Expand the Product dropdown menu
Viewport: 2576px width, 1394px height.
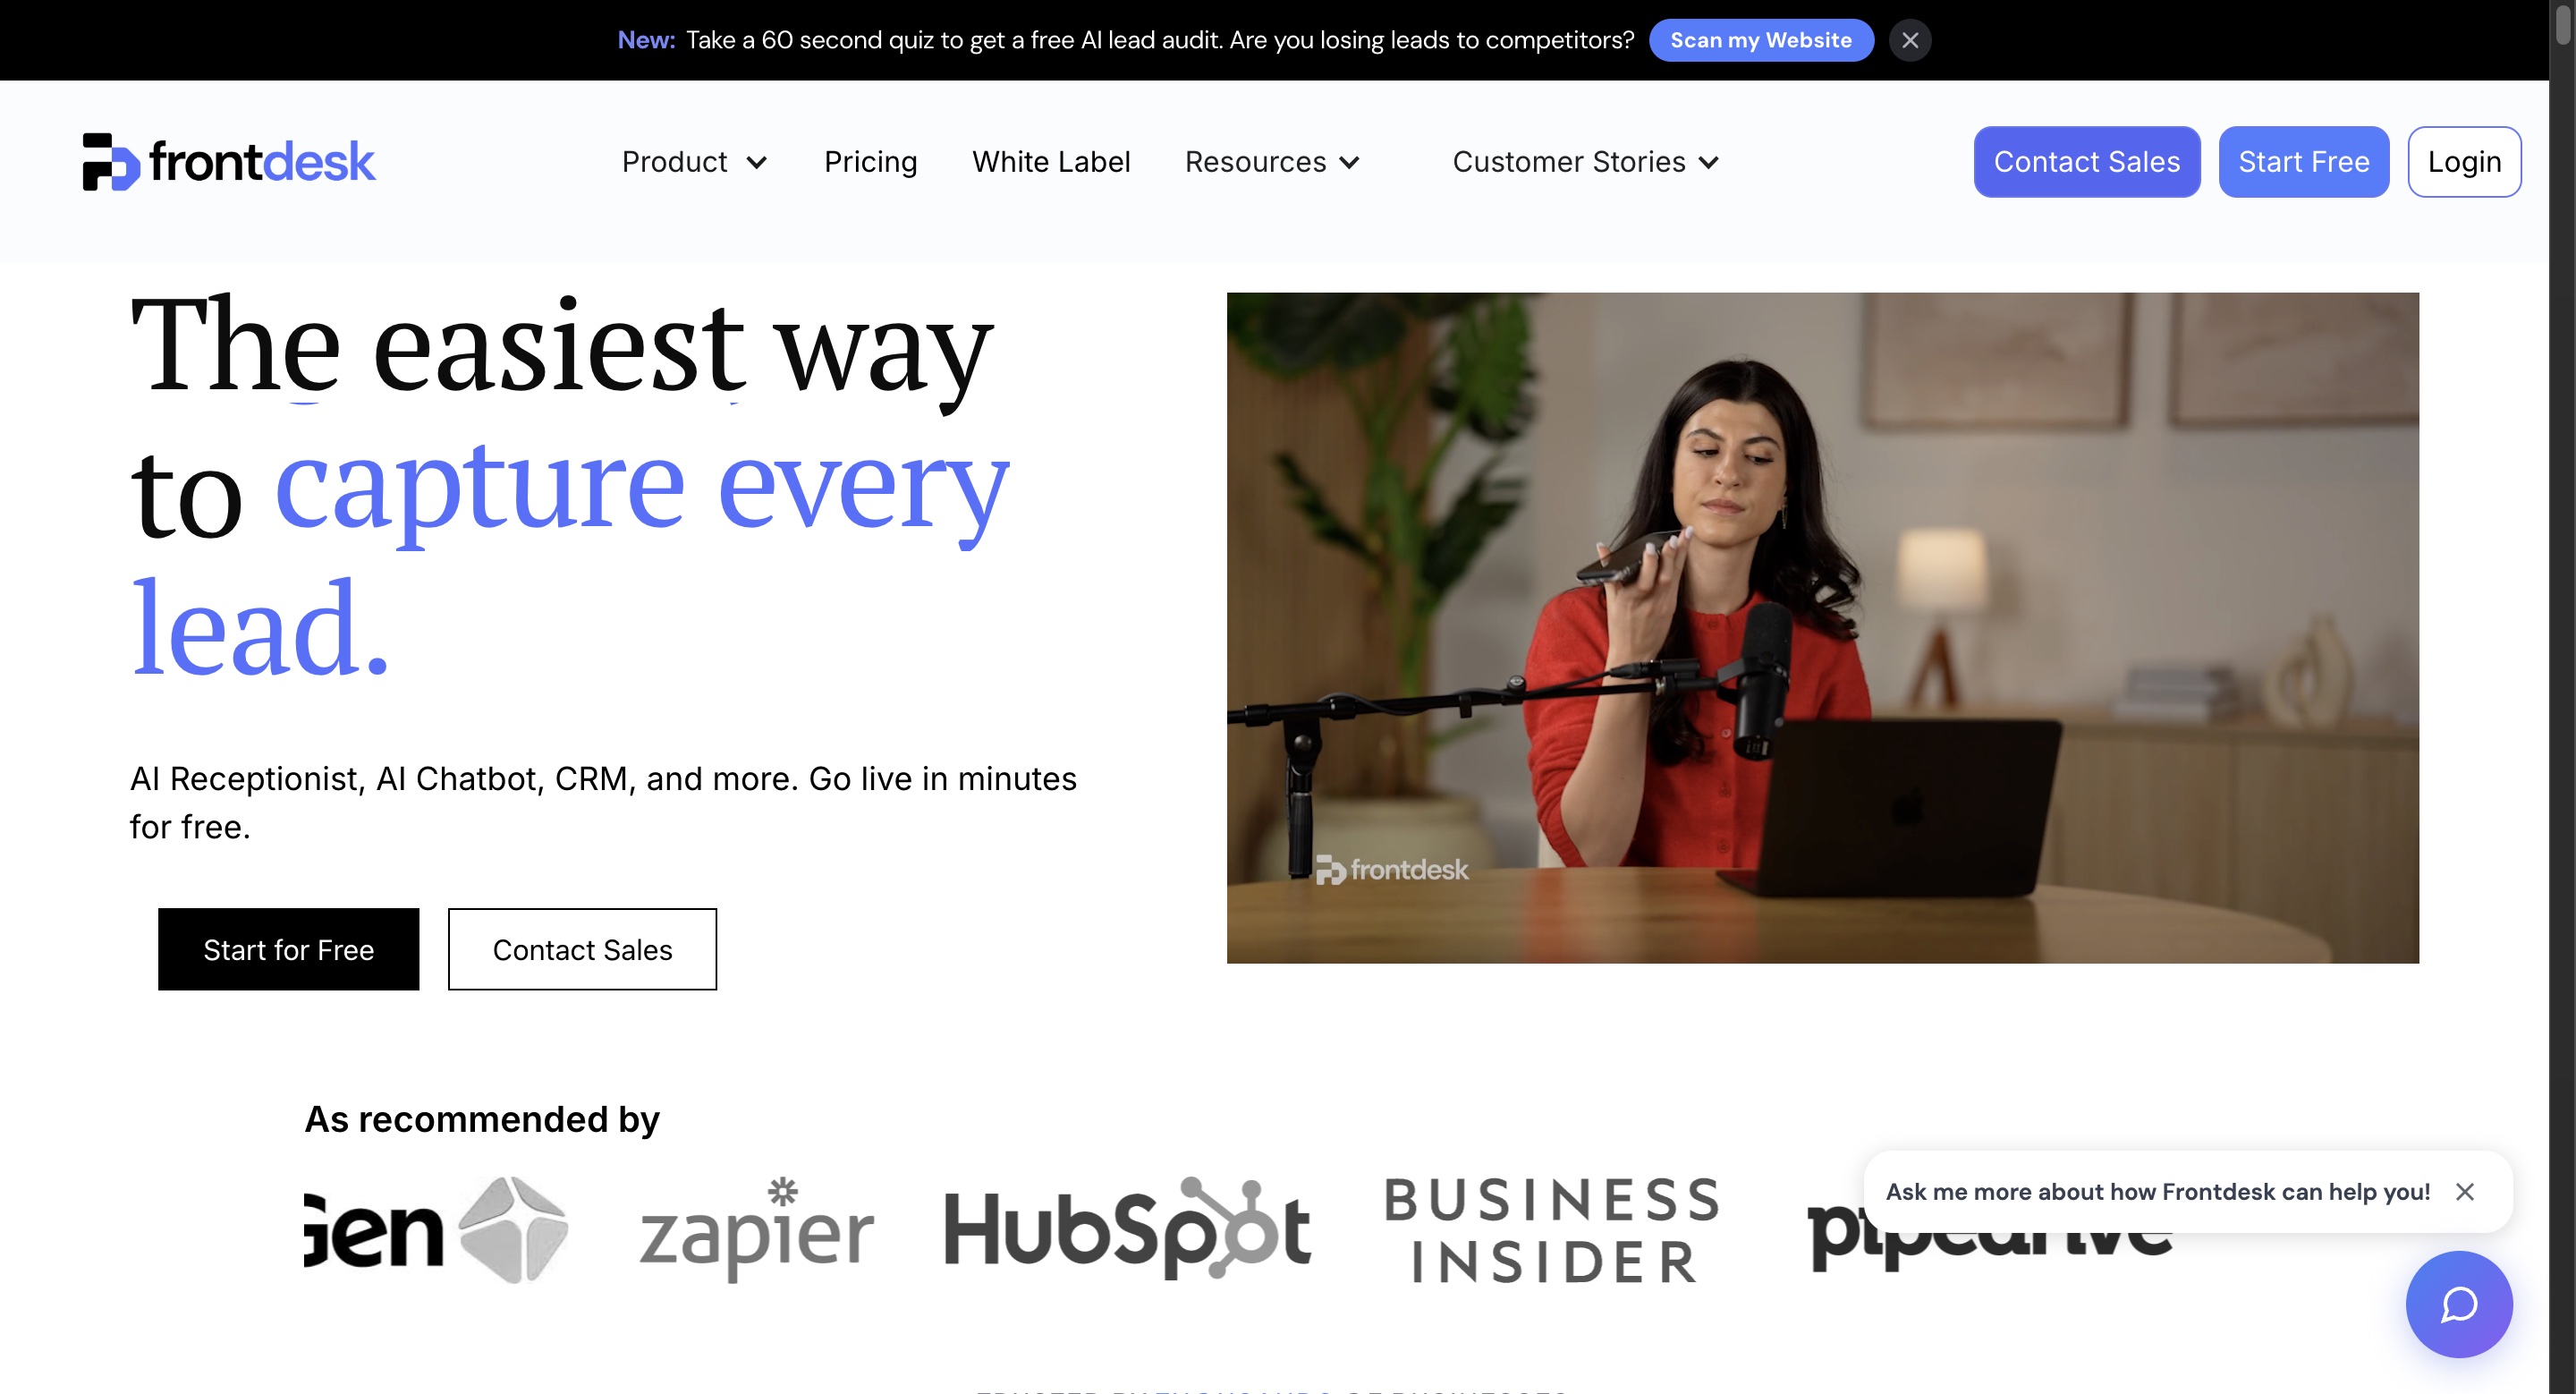pos(694,162)
